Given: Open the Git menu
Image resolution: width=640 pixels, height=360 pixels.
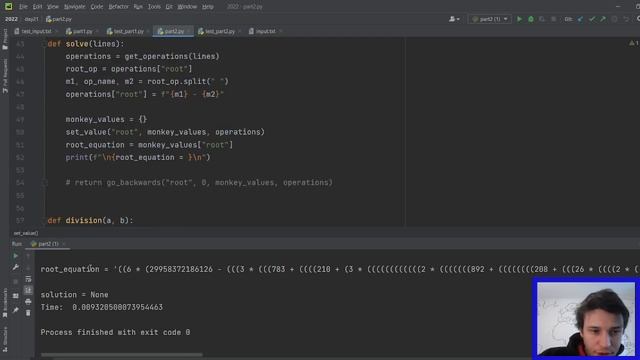Looking at the screenshot, I should click(169, 7).
